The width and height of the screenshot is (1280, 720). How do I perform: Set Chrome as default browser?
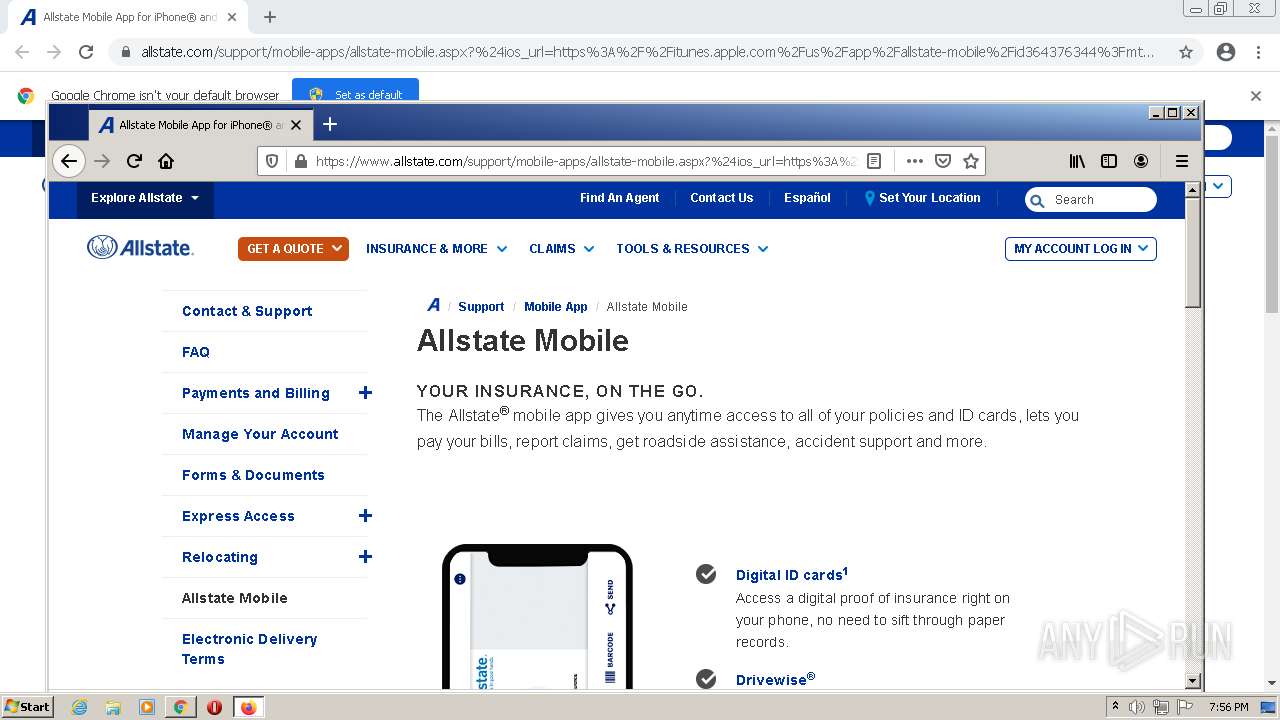click(x=355, y=94)
